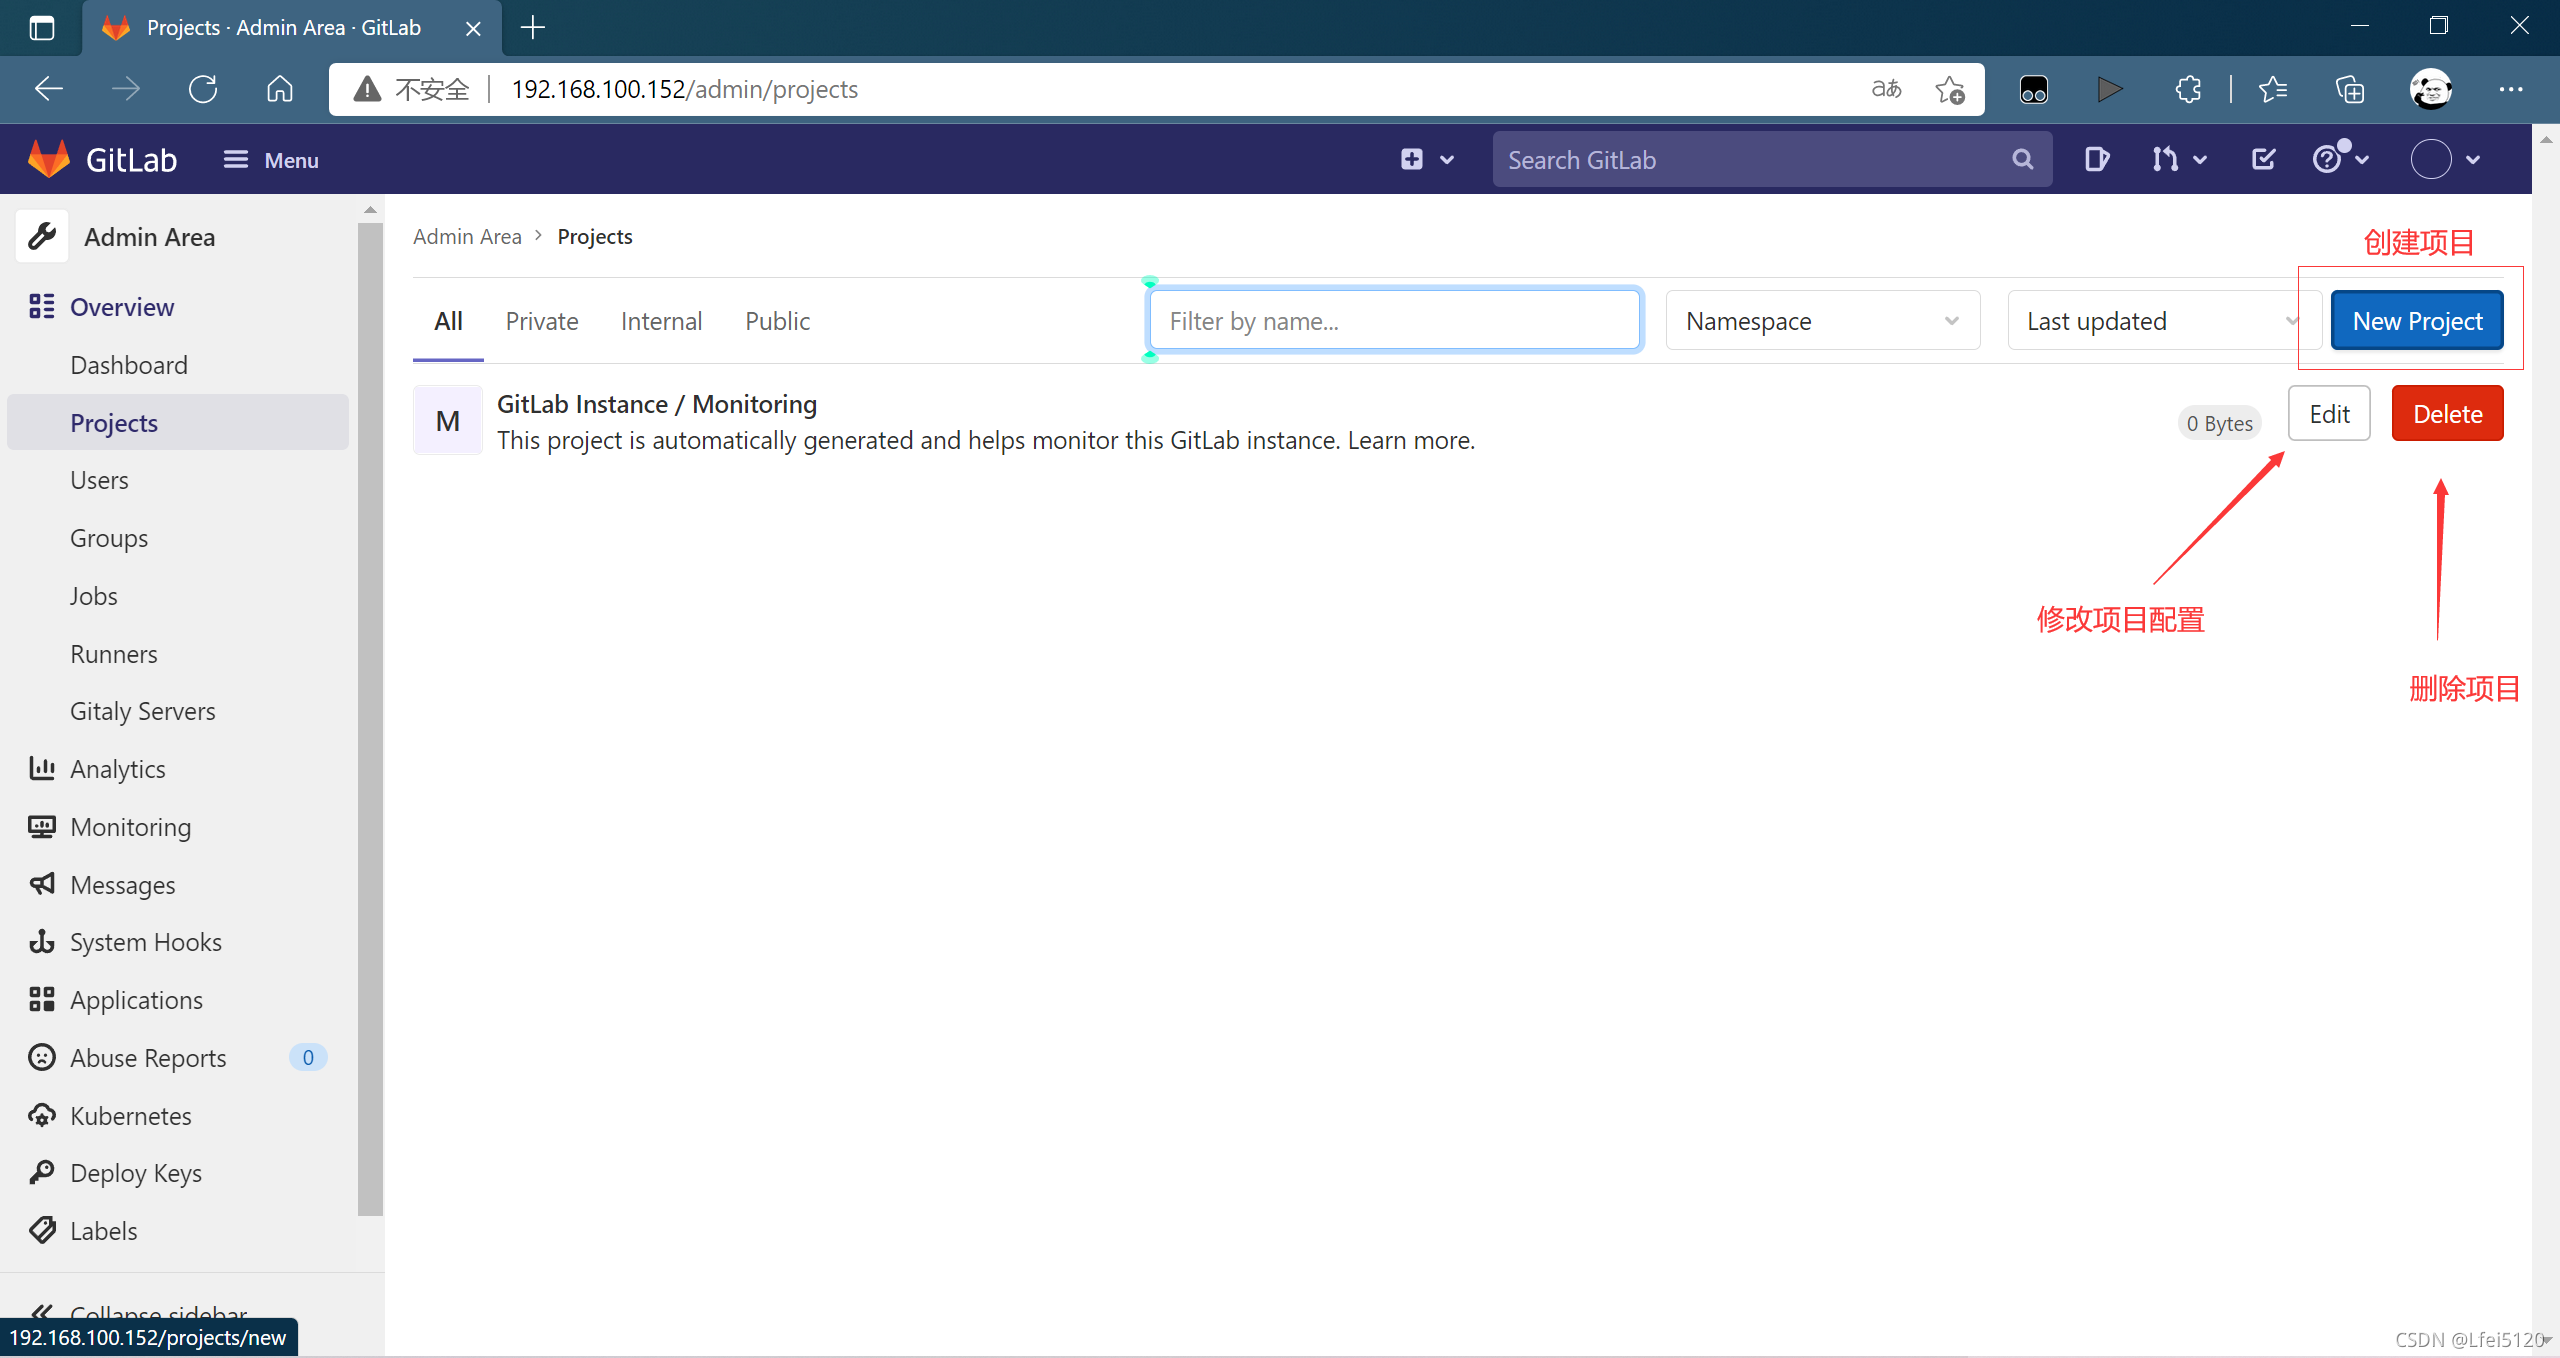Viewport: 2560px width, 1358px height.
Task: Add page to favorites star icon
Action: click(x=1949, y=89)
